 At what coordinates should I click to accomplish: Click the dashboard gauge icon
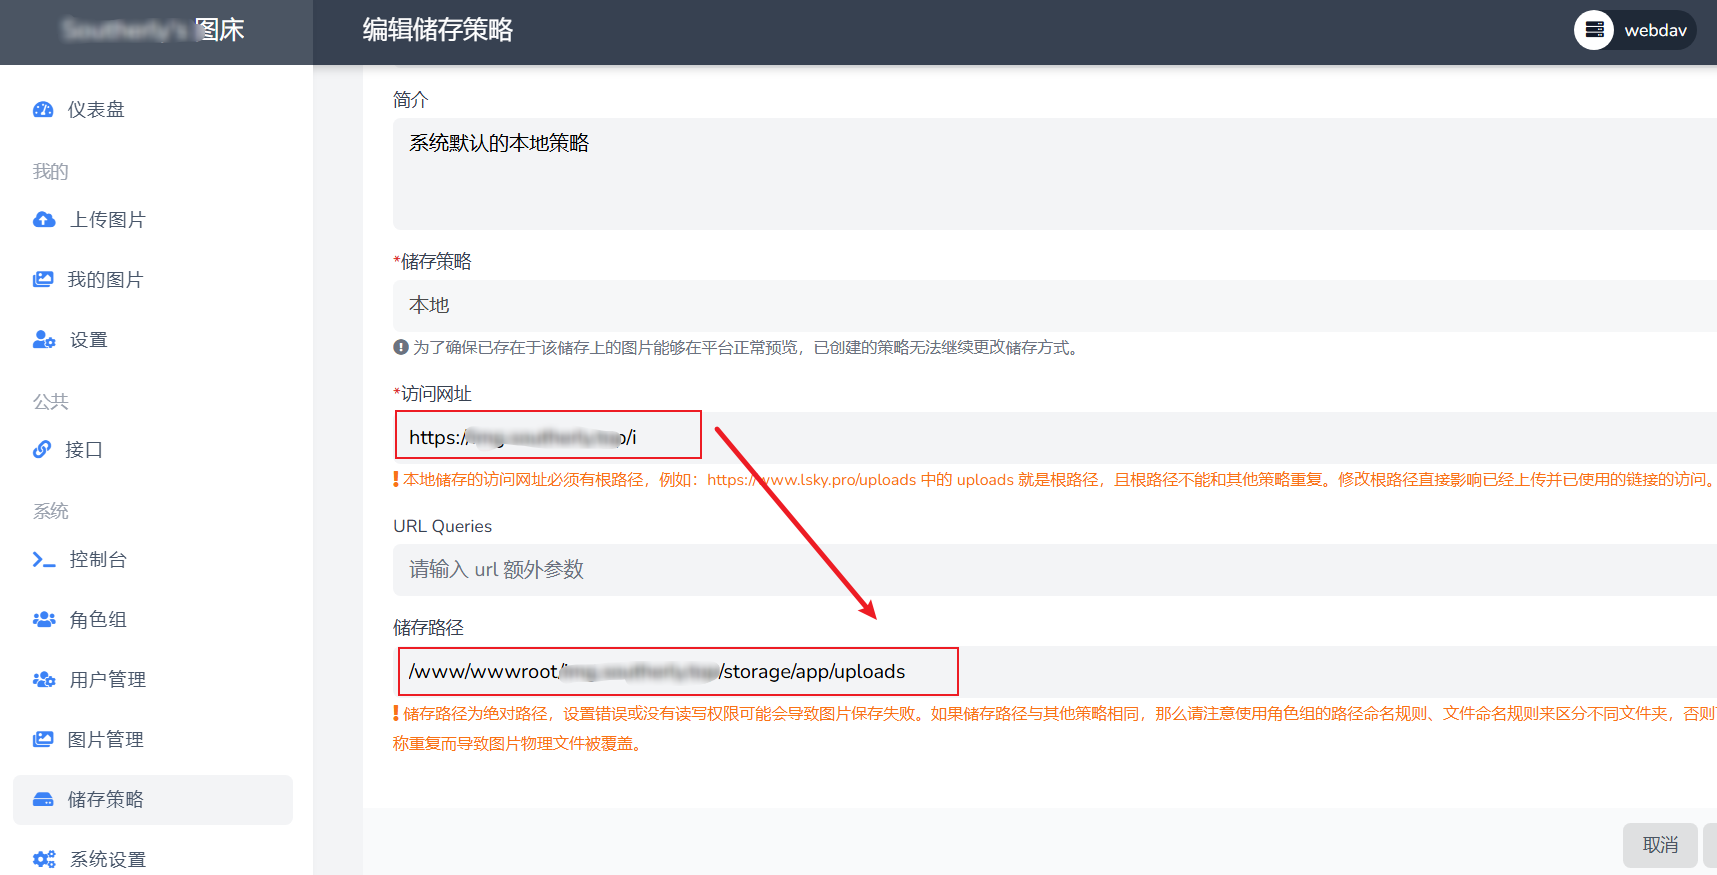coord(43,110)
